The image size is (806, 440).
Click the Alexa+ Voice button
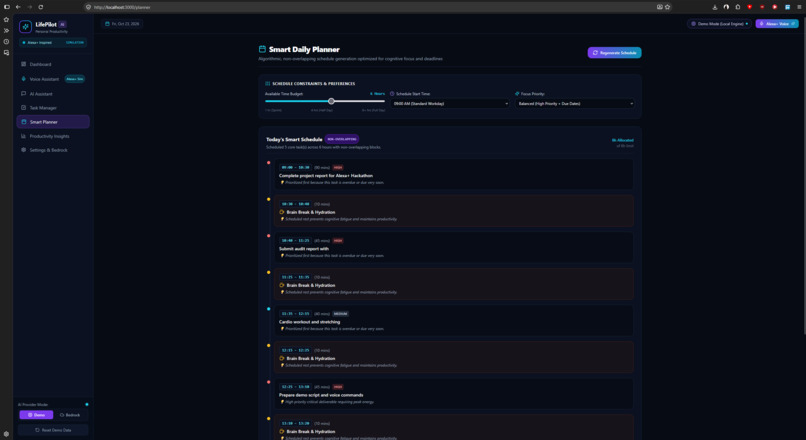(x=777, y=24)
